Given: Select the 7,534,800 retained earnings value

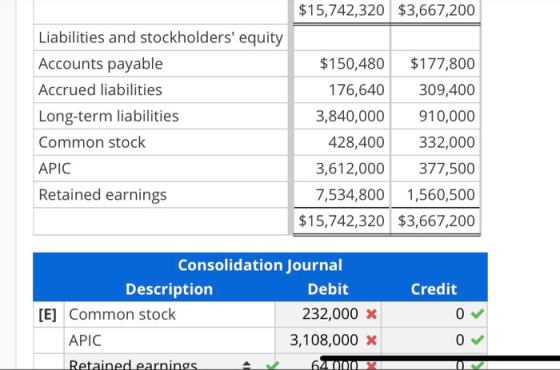Looking at the screenshot, I should (x=350, y=195).
